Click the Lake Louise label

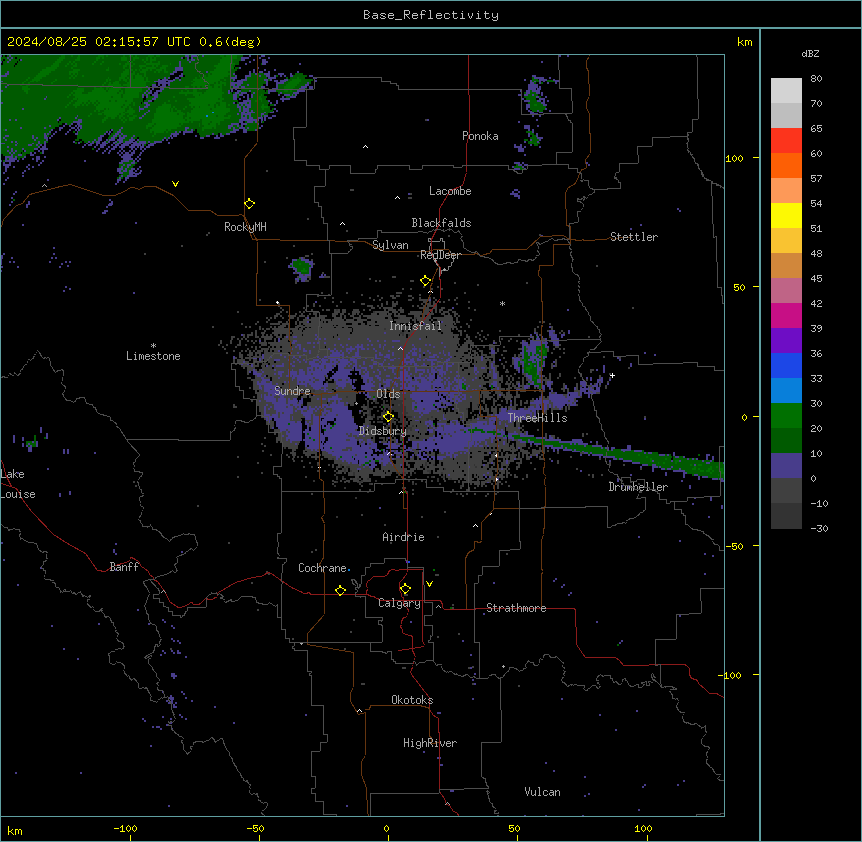(18, 484)
